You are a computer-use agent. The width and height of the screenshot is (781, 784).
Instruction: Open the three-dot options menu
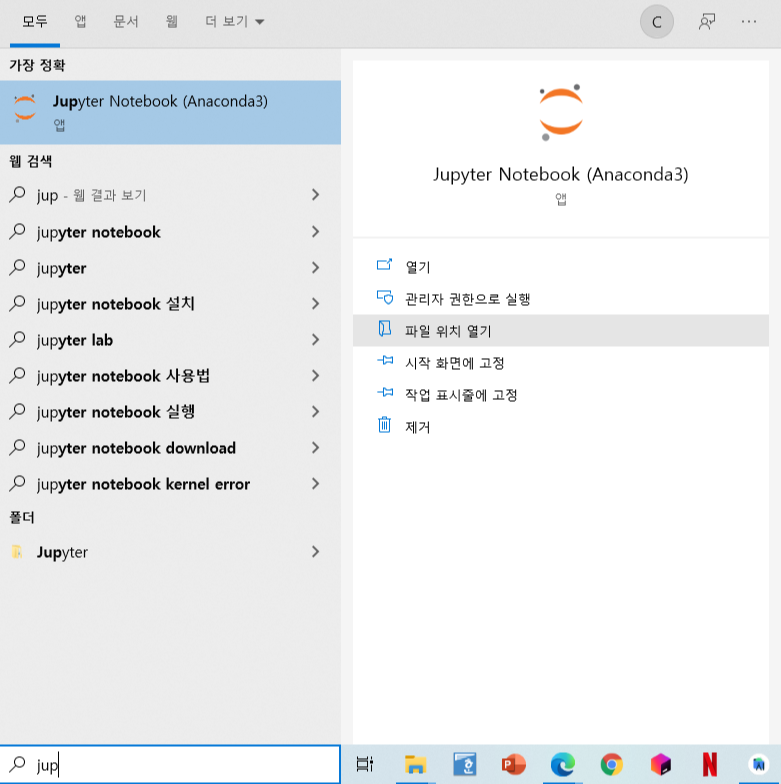coord(748,22)
